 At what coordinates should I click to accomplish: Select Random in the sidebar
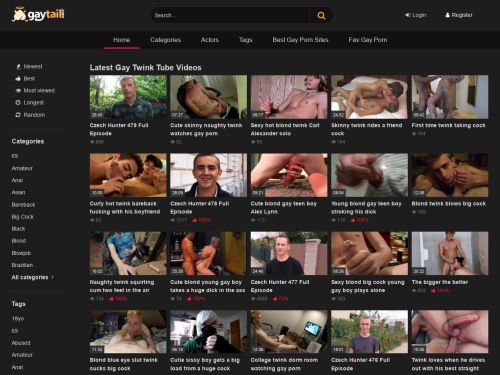click(x=34, y=115)
